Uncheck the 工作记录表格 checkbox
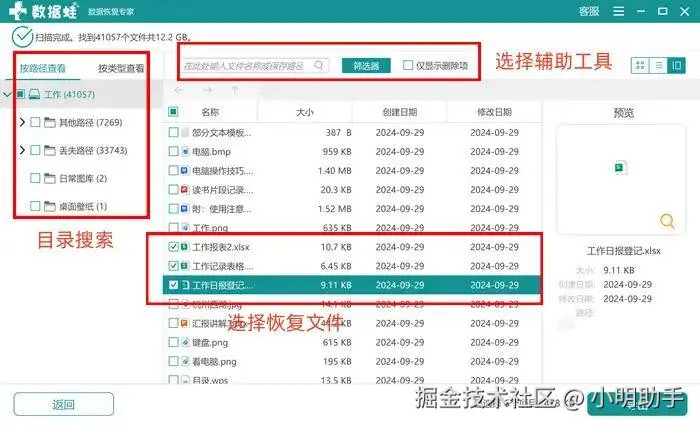This screenshot has width=700, height=426. click(x=173, y=266)
